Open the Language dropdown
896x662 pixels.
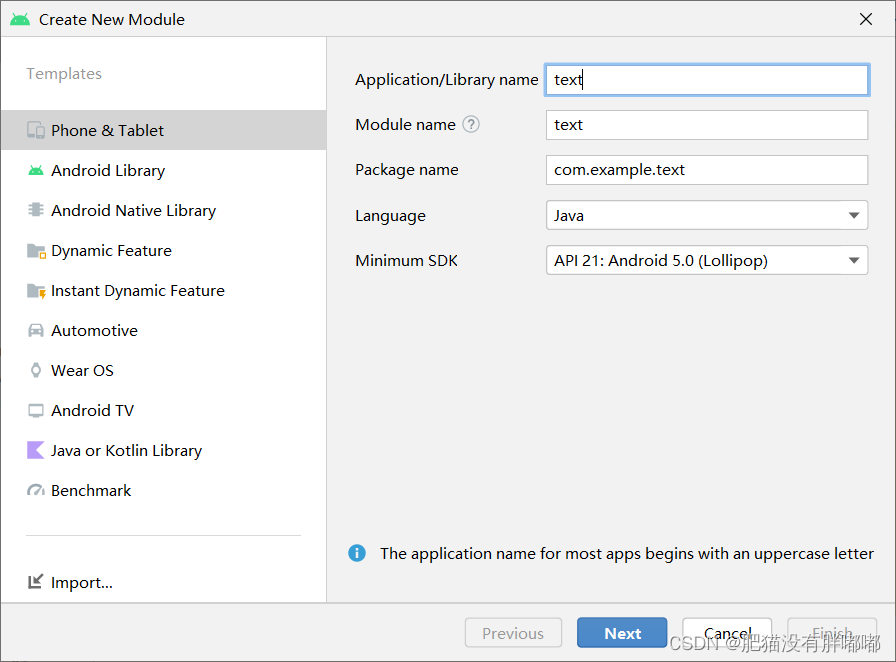706,215
